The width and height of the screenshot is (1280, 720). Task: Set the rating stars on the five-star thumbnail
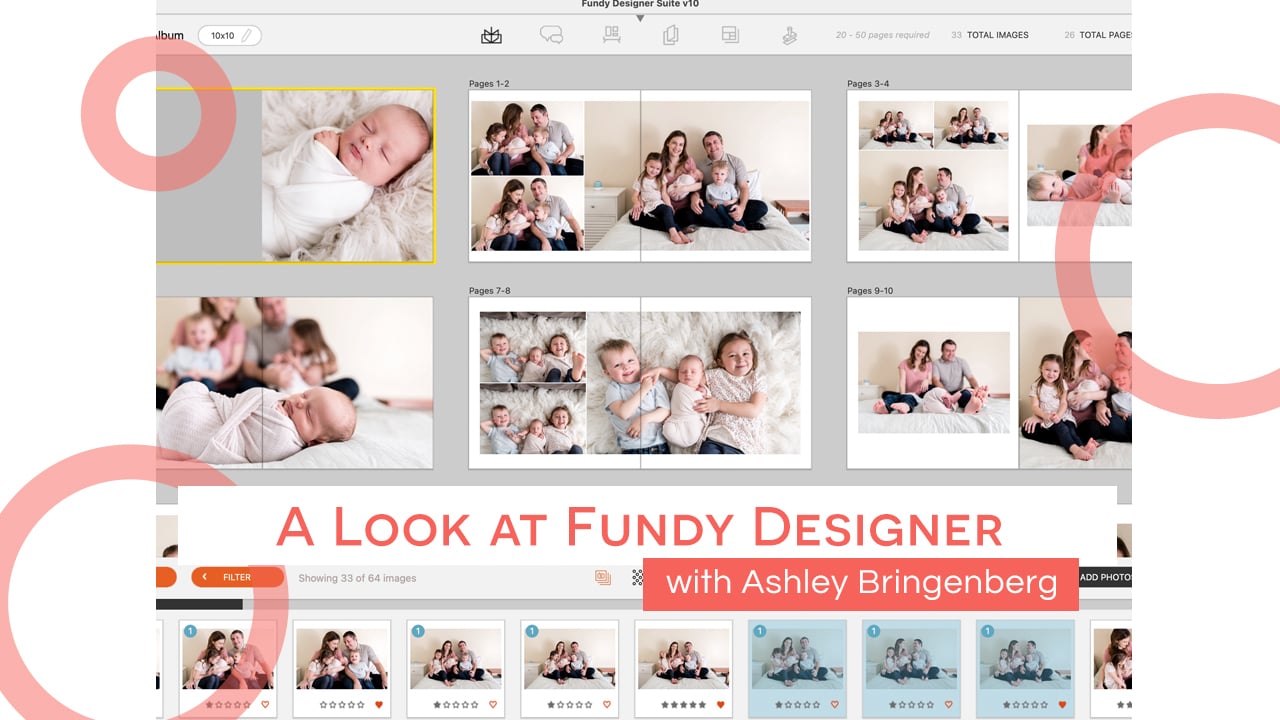point(683,705)
